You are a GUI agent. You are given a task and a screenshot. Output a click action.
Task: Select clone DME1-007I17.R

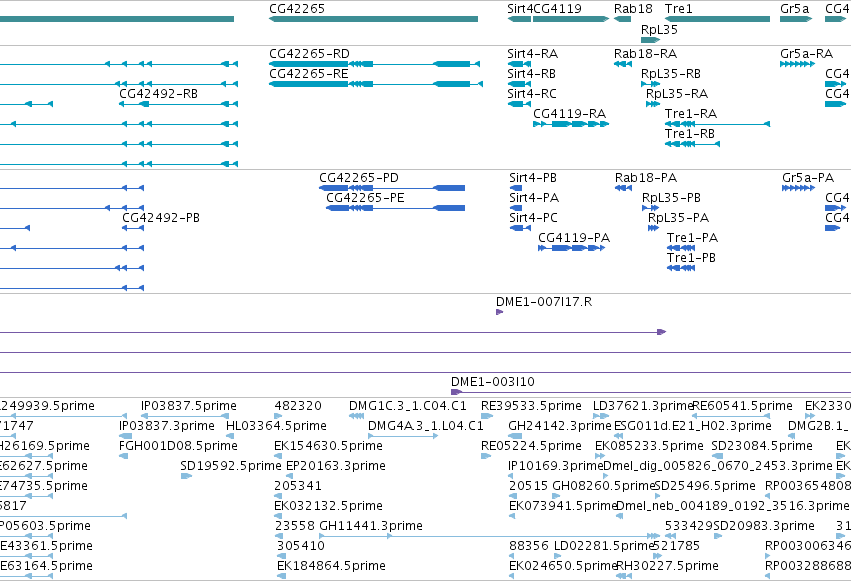[499, 312]
